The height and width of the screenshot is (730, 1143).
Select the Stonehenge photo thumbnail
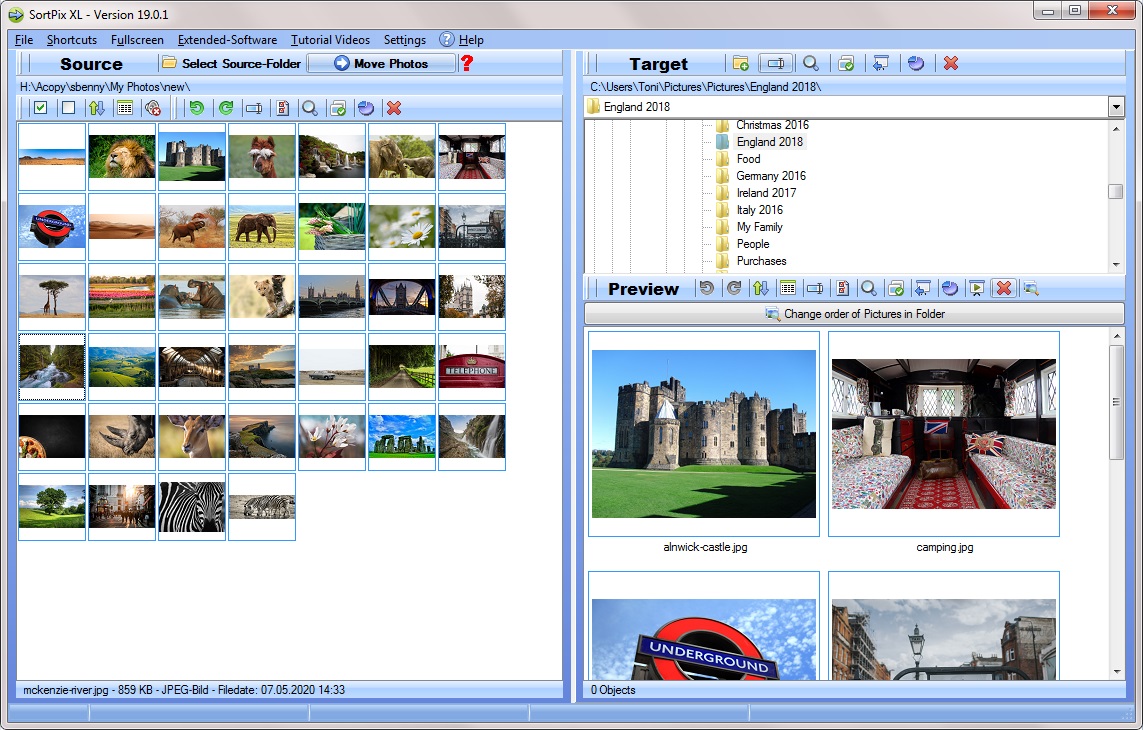[x=402, y=437]
